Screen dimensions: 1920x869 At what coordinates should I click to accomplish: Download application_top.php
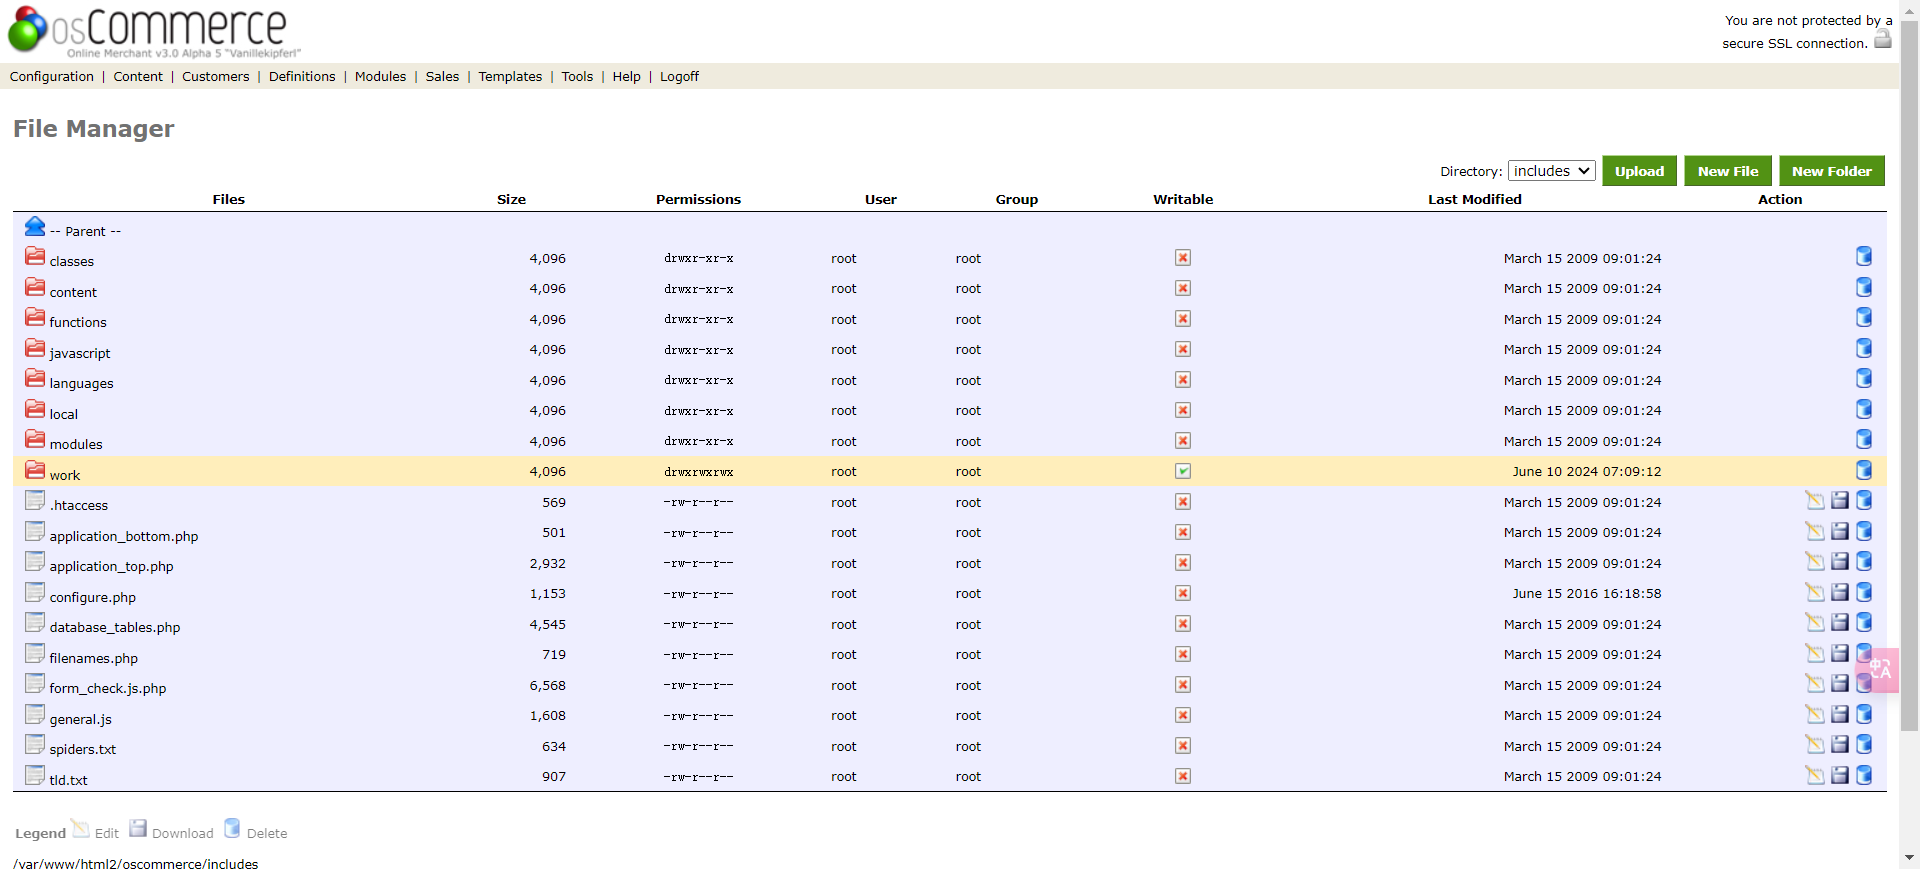[x=1840, y=562]
